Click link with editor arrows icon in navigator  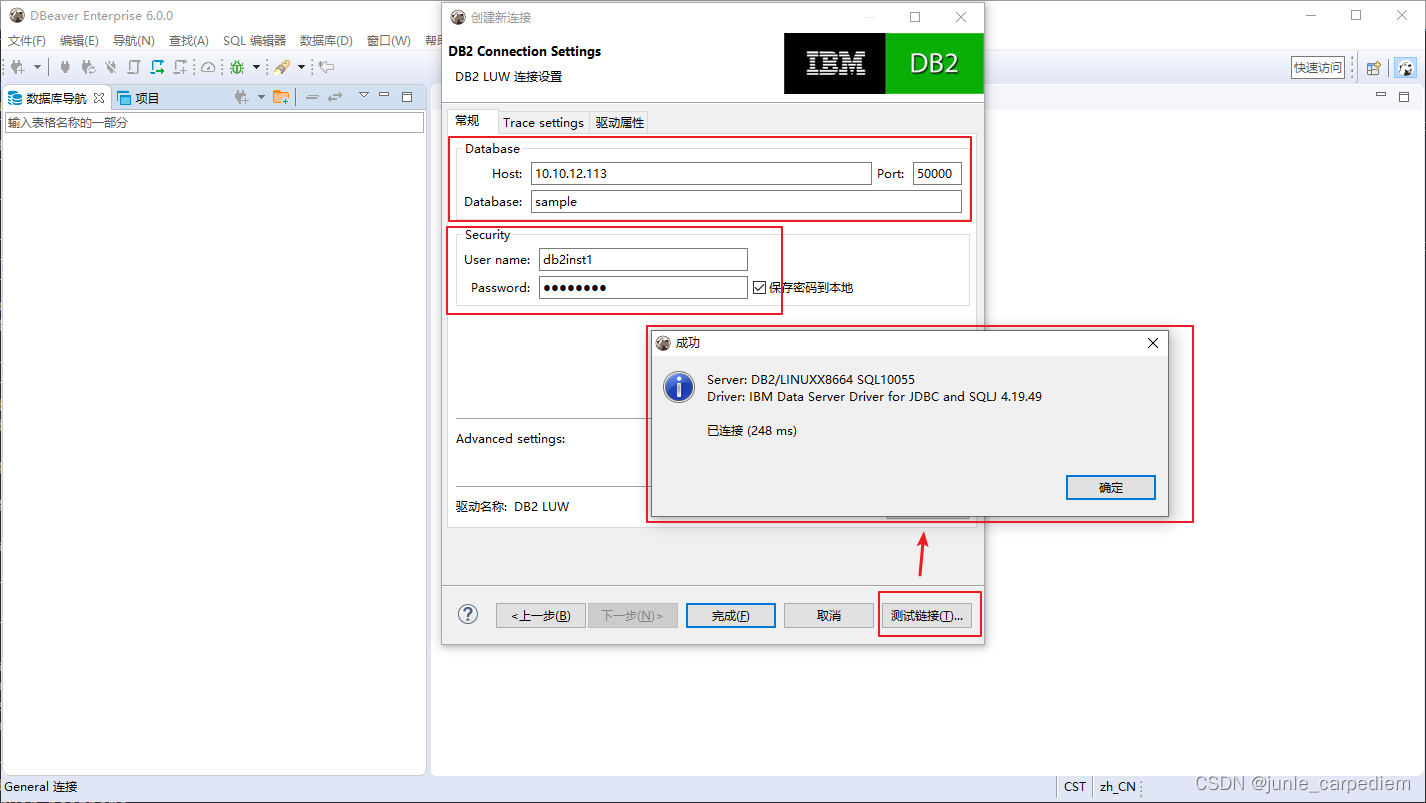(335, 97)
